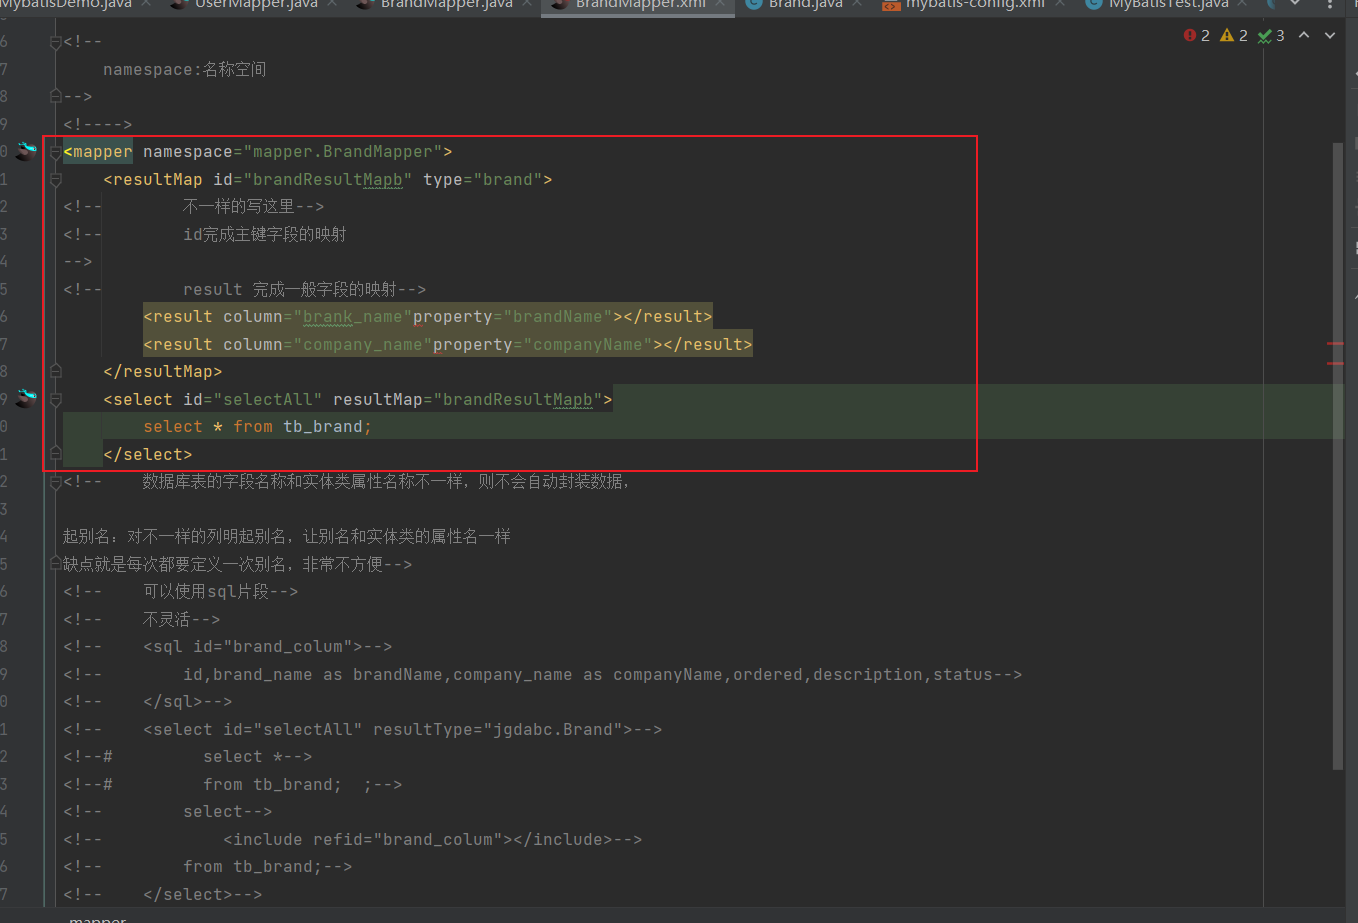Jump to next highlighted problem with down arrow
Screen dimensions: 1358x923
click(1330, 35)
